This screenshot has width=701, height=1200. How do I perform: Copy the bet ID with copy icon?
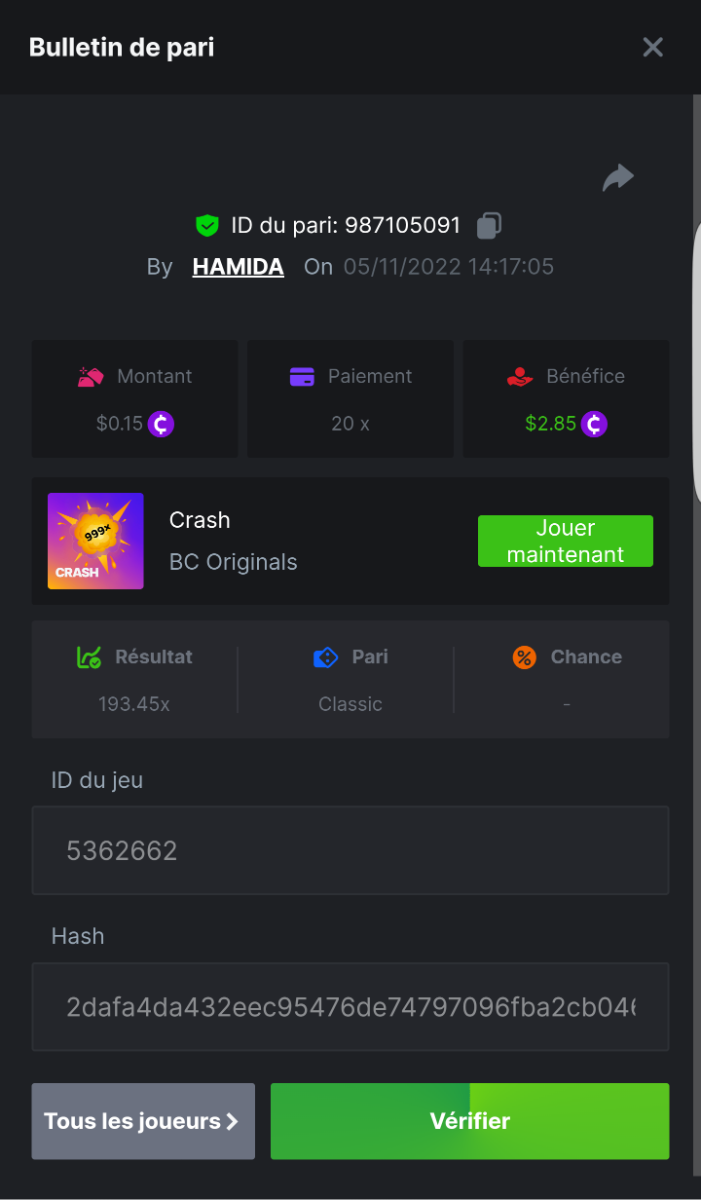click(x=489, y=226)
